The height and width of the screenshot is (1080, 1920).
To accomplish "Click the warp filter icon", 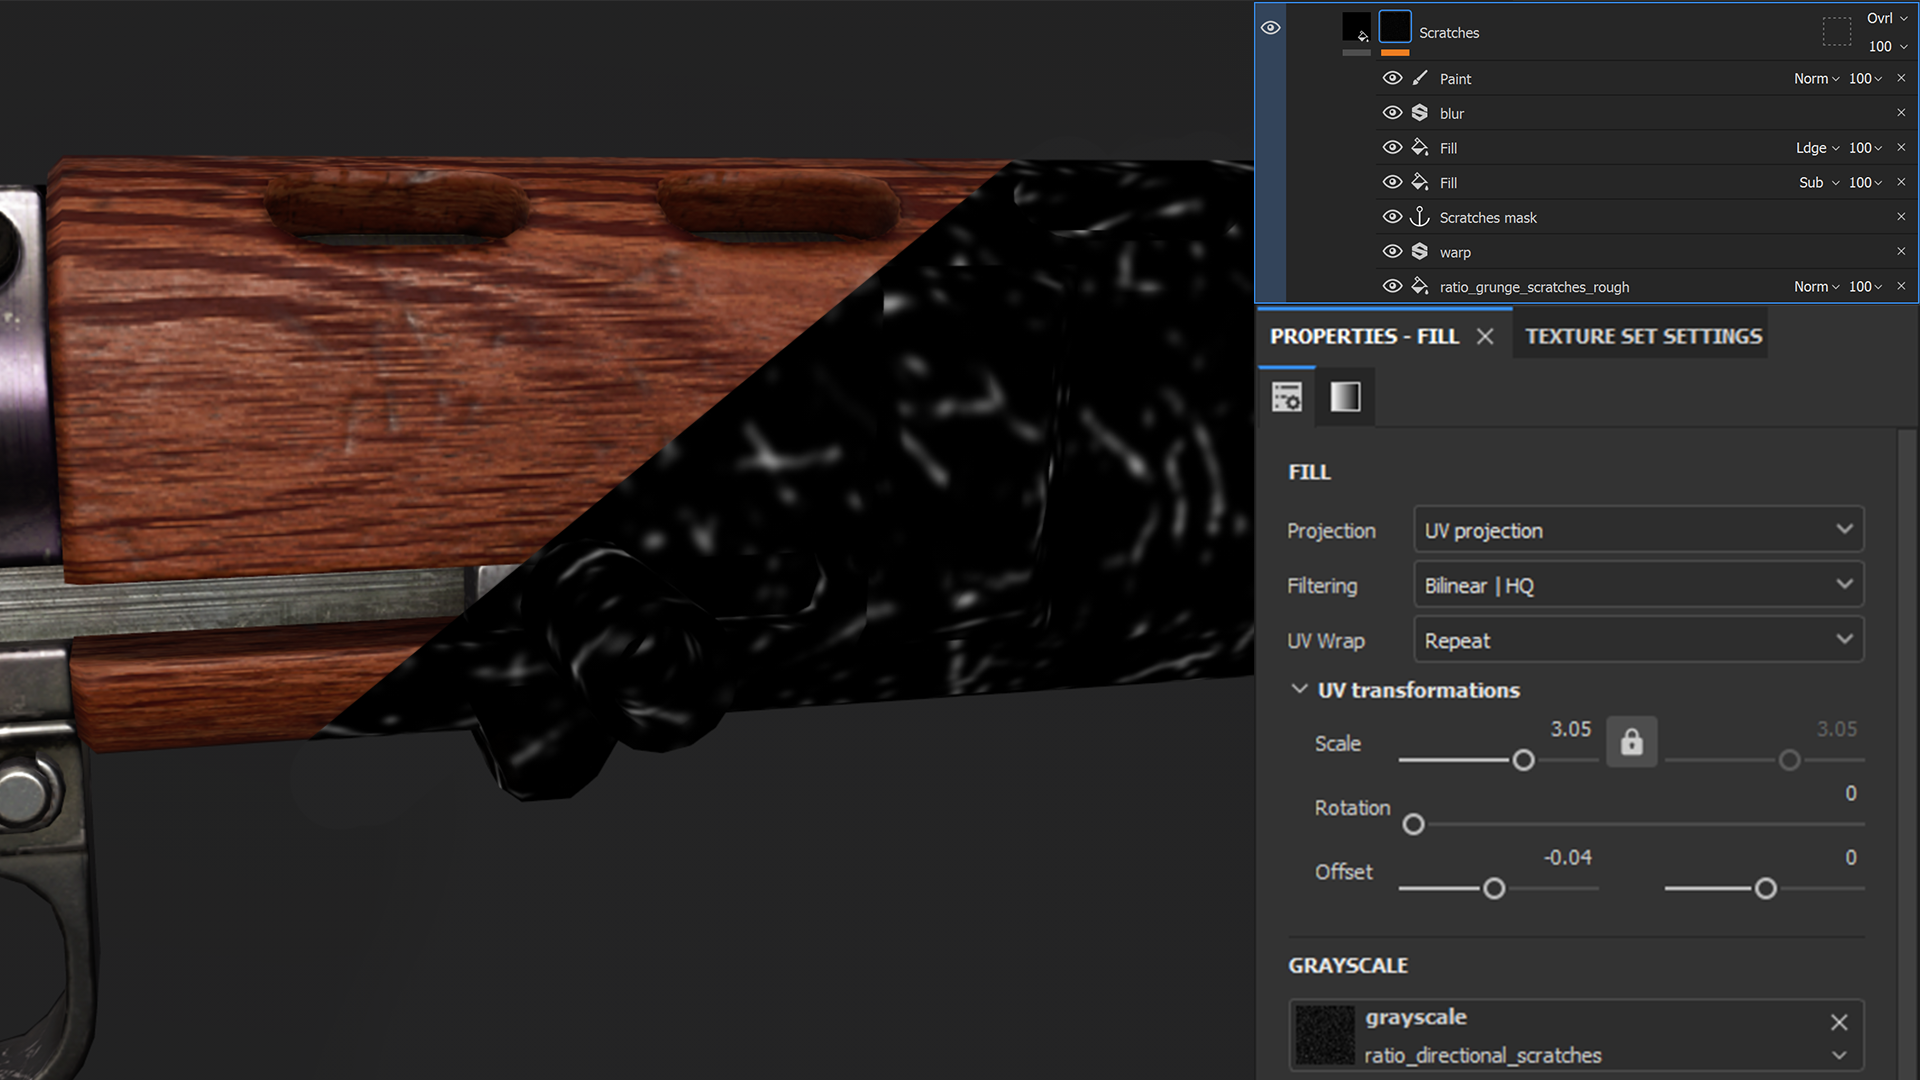I will pos(1420,252).
